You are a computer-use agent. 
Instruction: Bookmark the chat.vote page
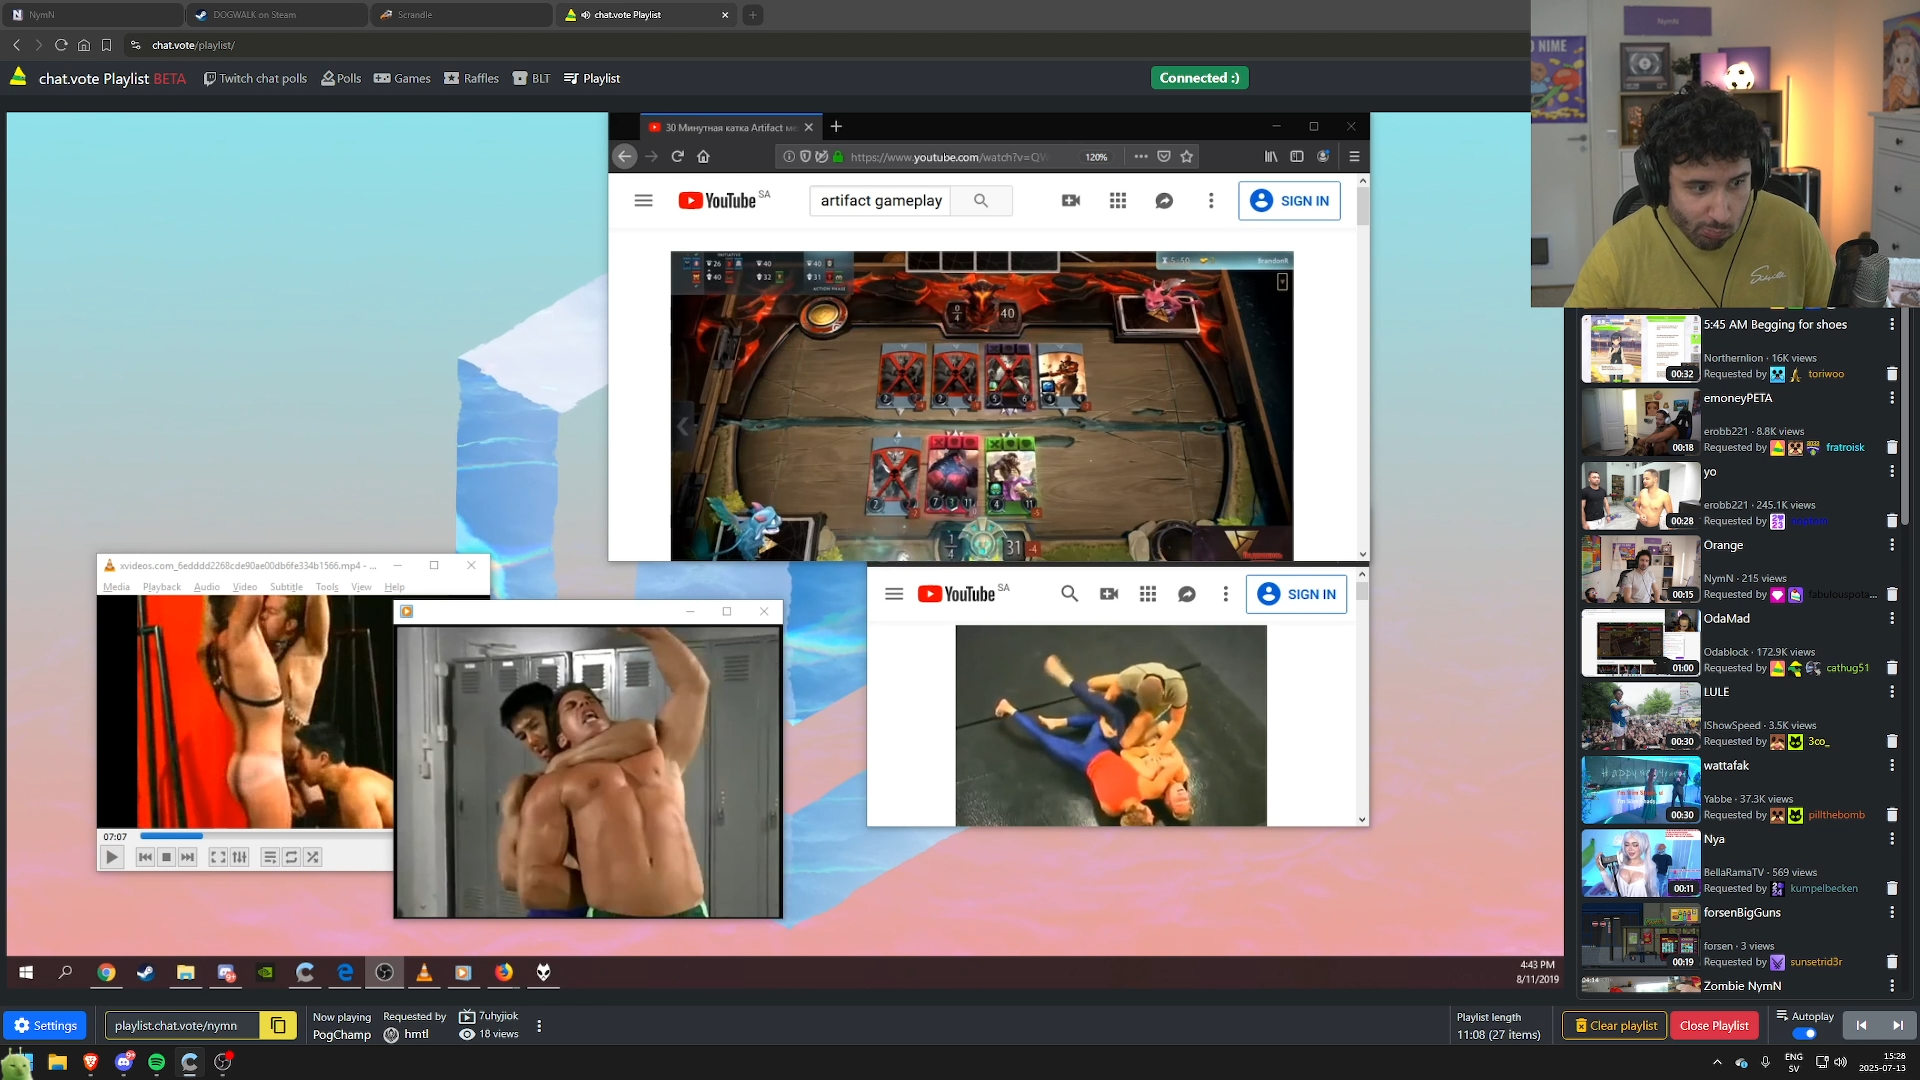point(106,45)
